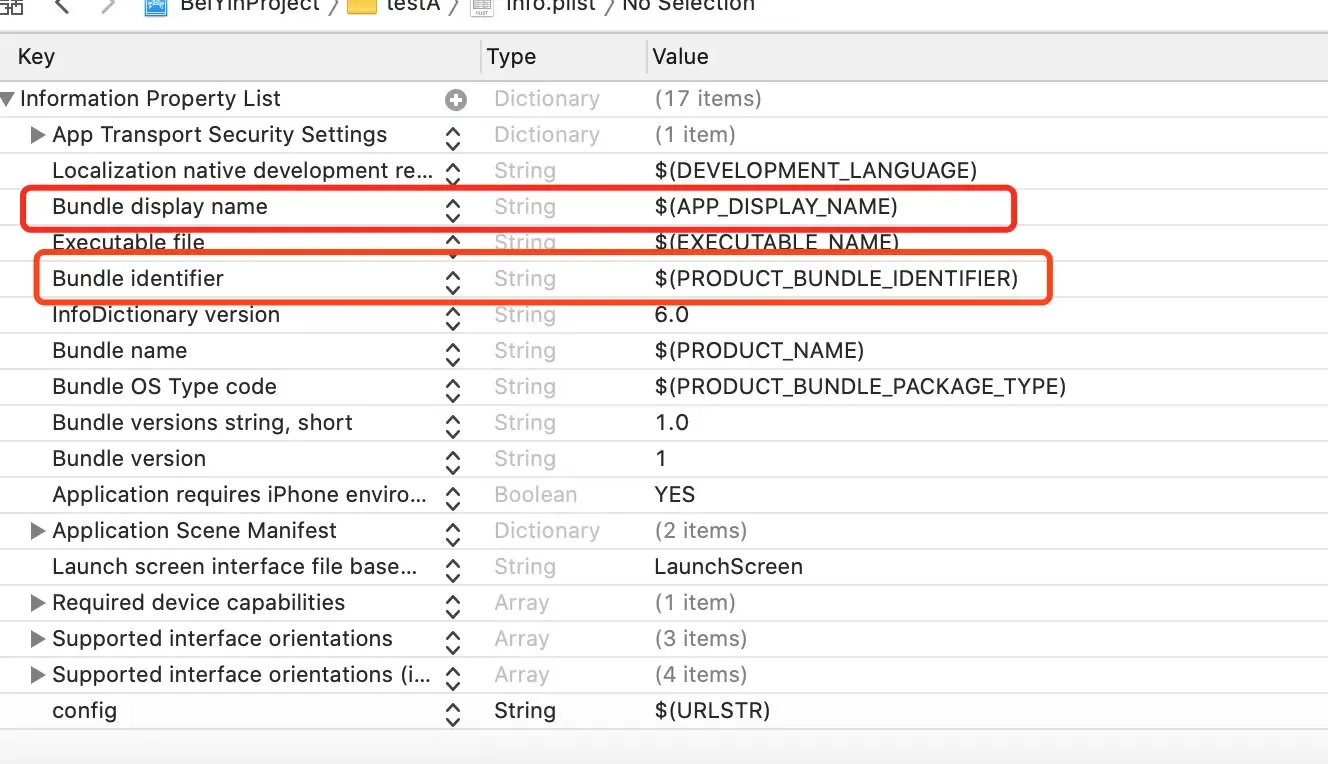The image size is (1328, 764).
Task: Click the Type chevron beside Bundle version
Action: (x=453, y=458)
